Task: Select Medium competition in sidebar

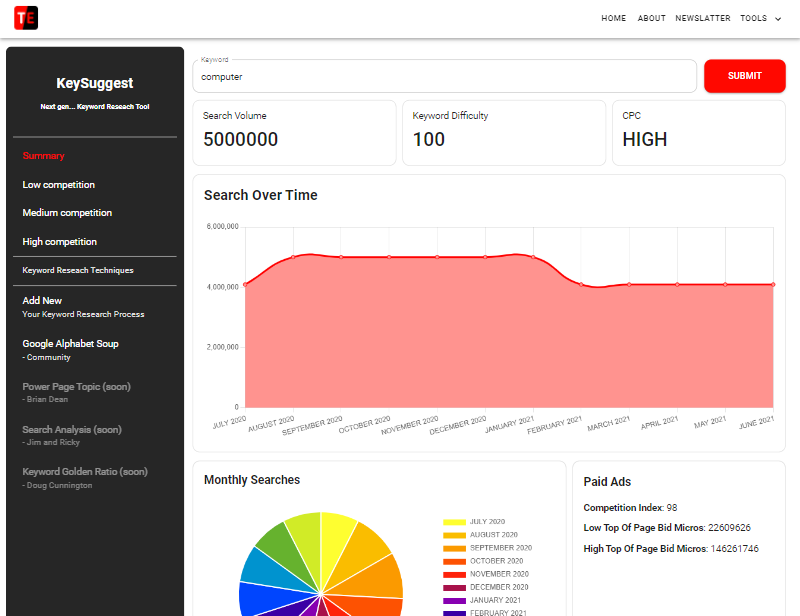Action: coord(67,213)
